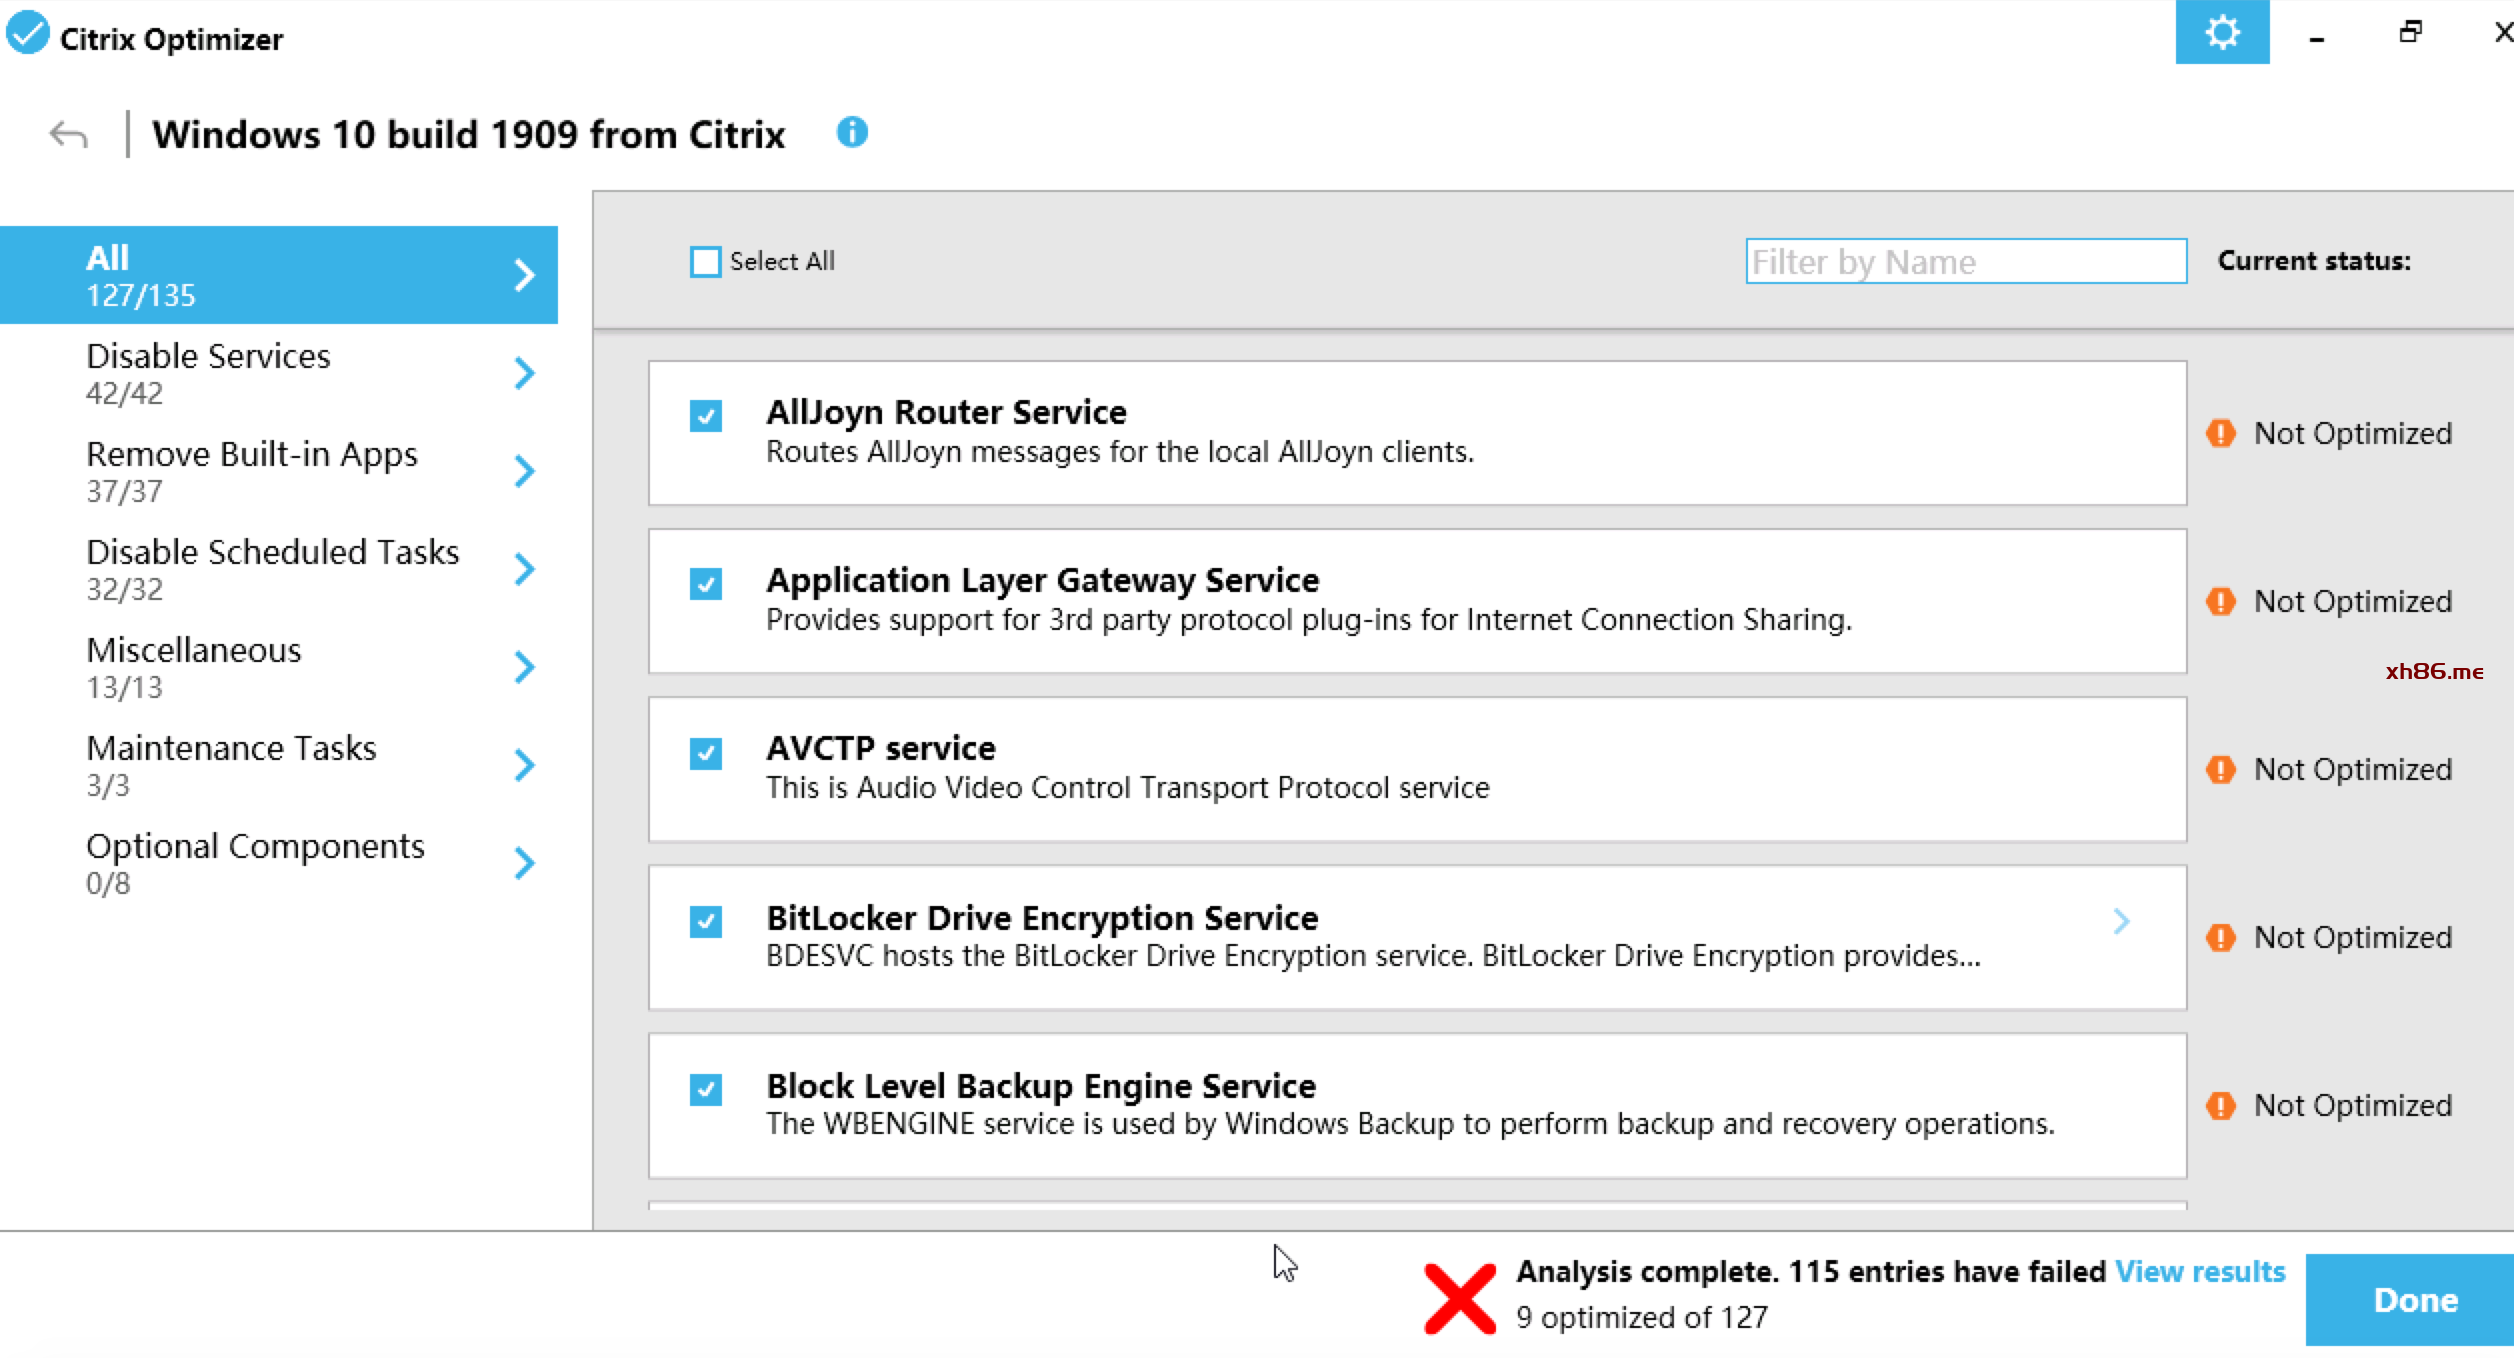The width and height of the screenshot is (2514, 1358).
Task: Select the Miscellaneous category
Action: click(x=279, y=667)
